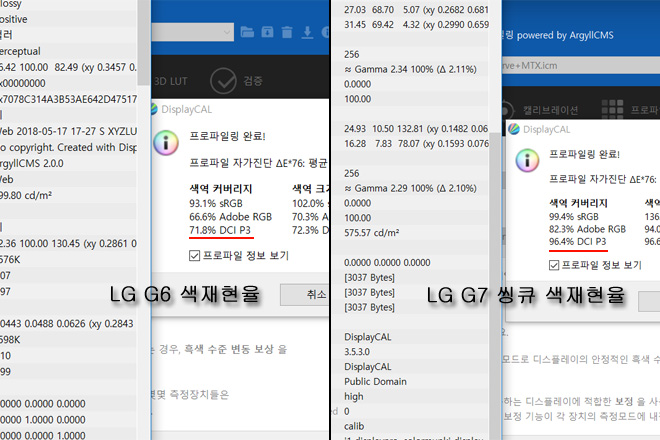Click scrollbar thumb of left profile info window
The width and height of the screenshot is (660, 440).
click(144, 42)
